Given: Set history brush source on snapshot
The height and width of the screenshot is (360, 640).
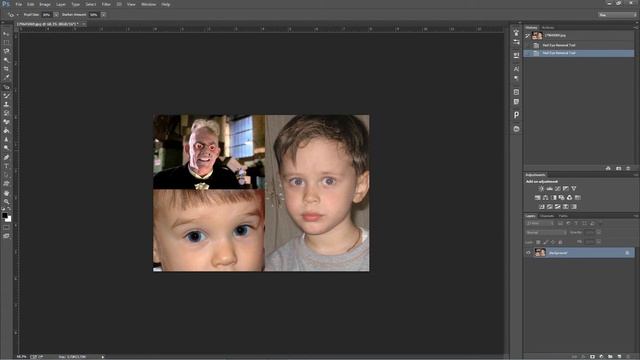Looking at the screenshot, I should click(527, 36).
